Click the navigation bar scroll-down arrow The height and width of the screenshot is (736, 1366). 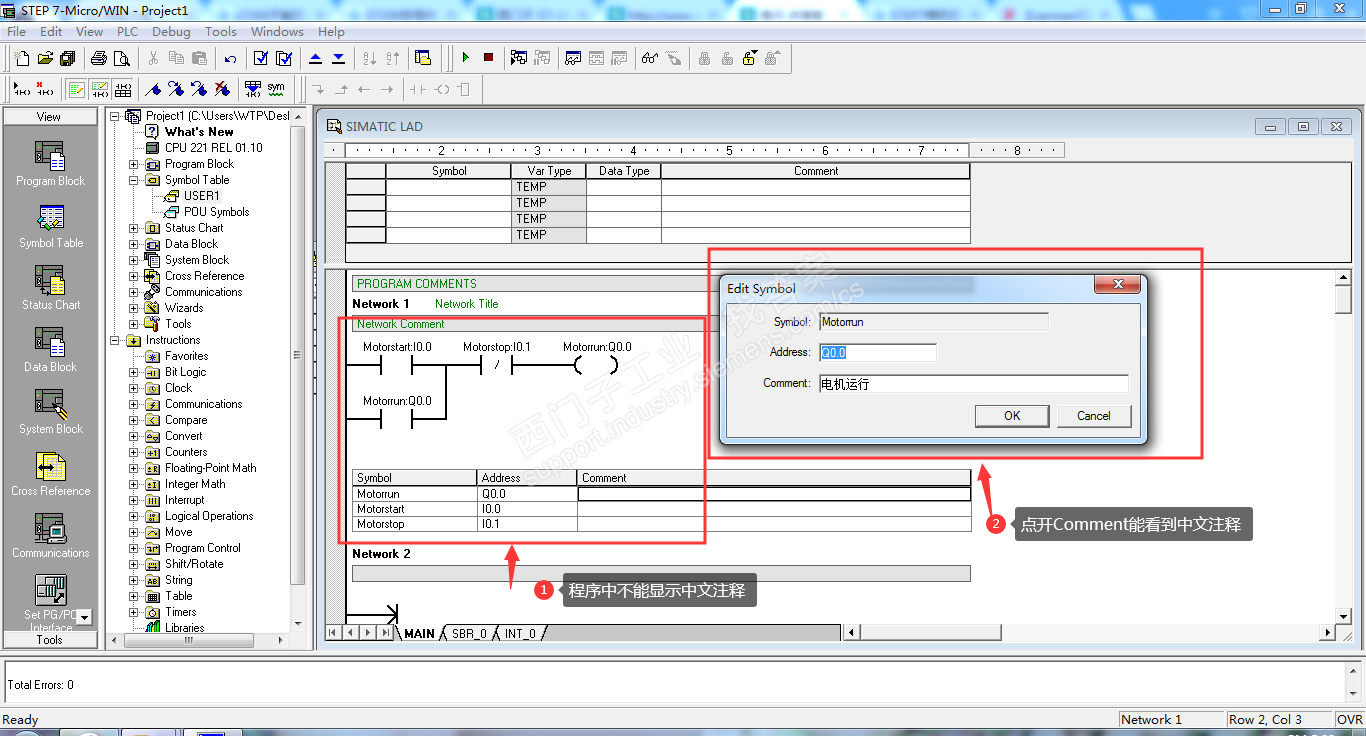coord(84,618)
